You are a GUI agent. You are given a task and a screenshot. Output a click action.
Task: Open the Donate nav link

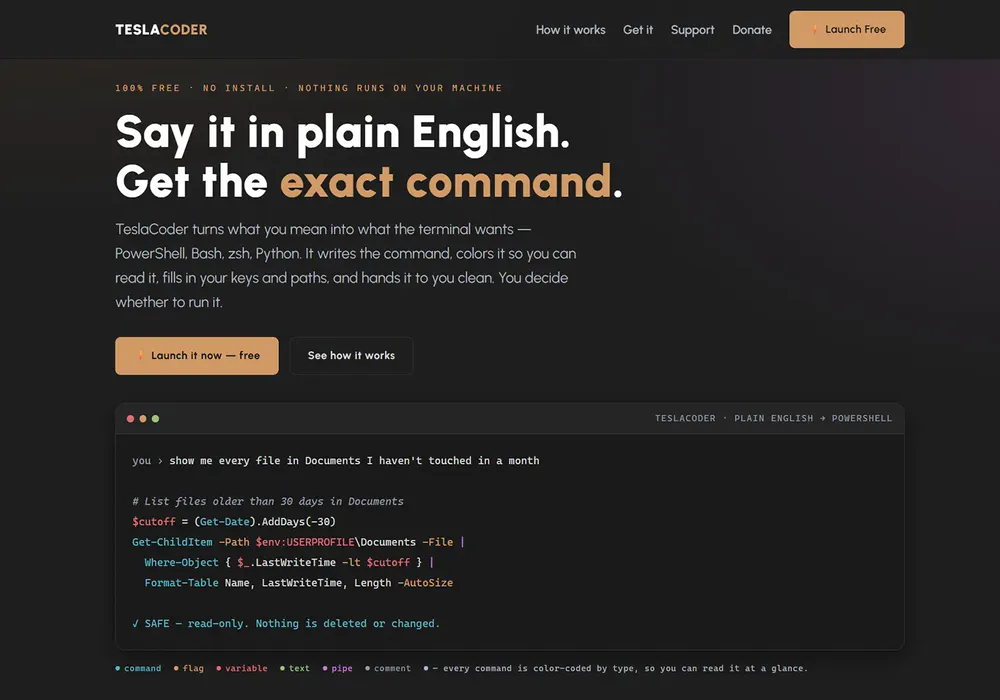(751, 30)
